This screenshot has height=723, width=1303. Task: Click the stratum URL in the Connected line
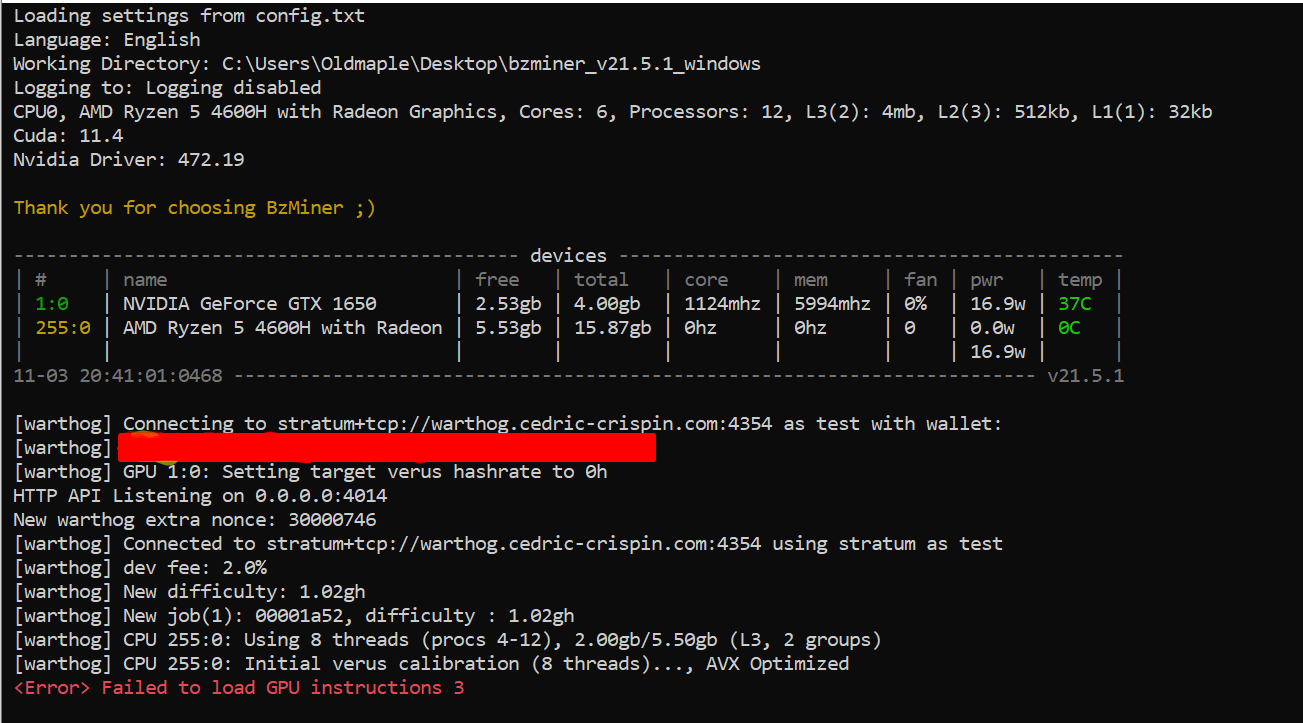coord(514,544)
